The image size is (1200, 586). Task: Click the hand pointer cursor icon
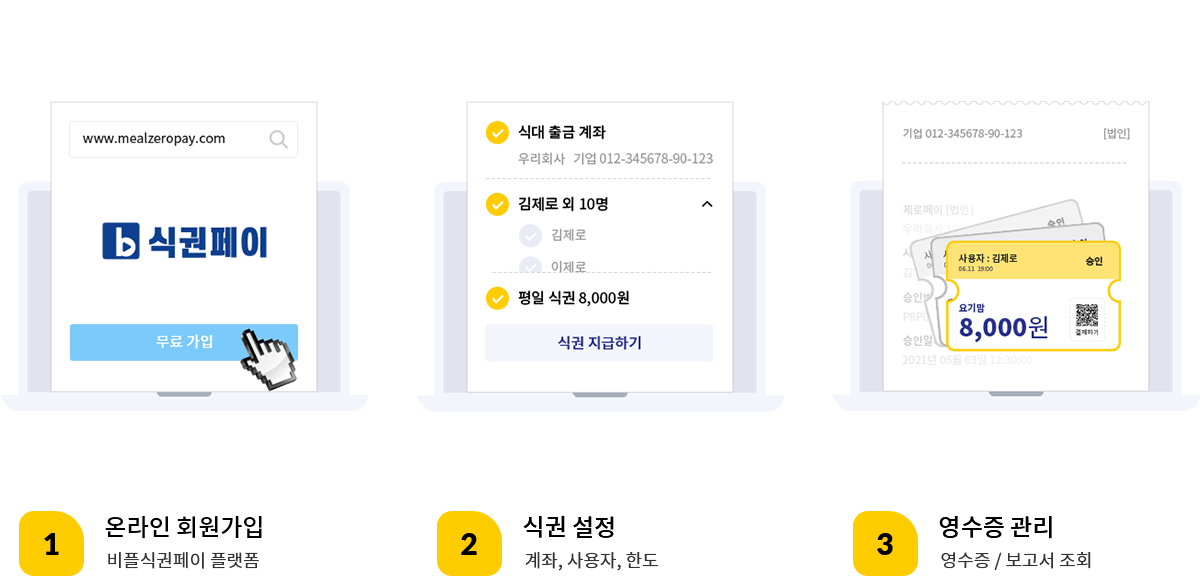265,357
